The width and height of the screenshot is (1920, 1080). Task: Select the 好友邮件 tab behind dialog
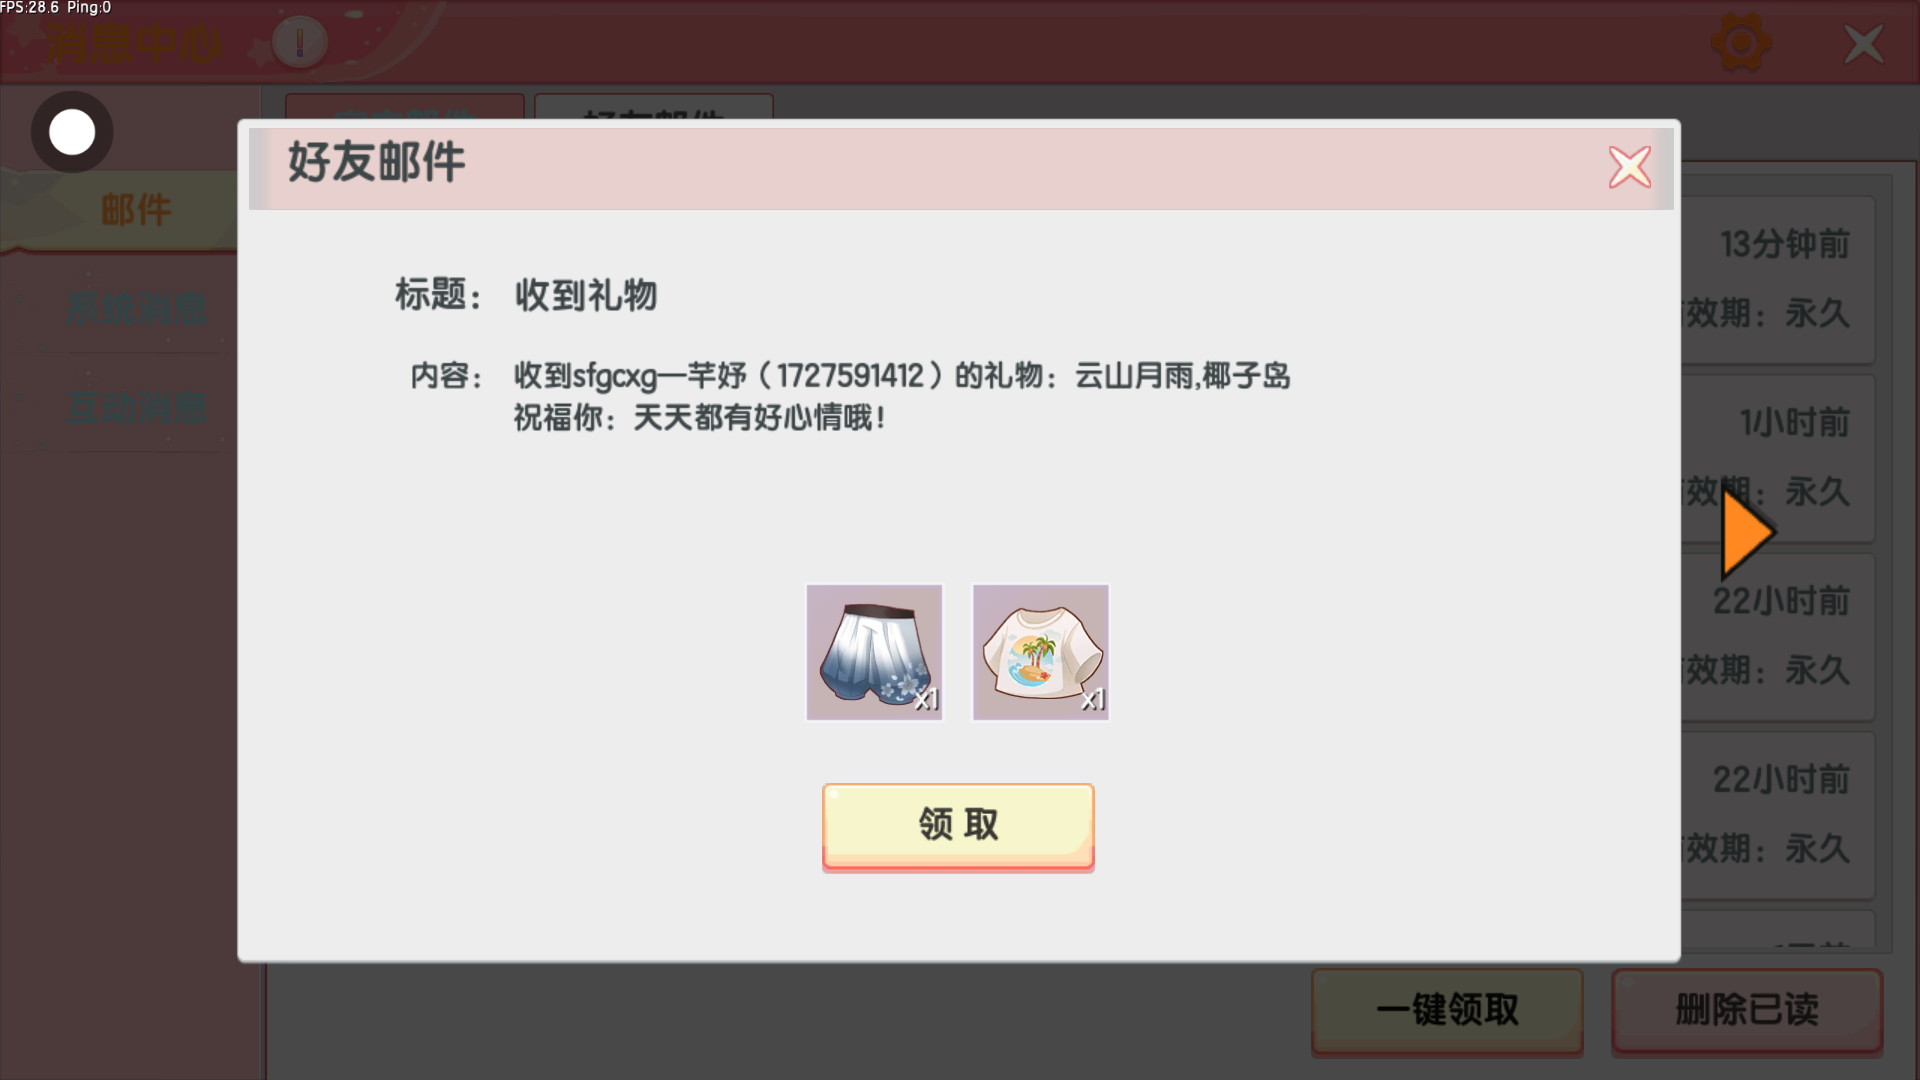pos(654,108)
